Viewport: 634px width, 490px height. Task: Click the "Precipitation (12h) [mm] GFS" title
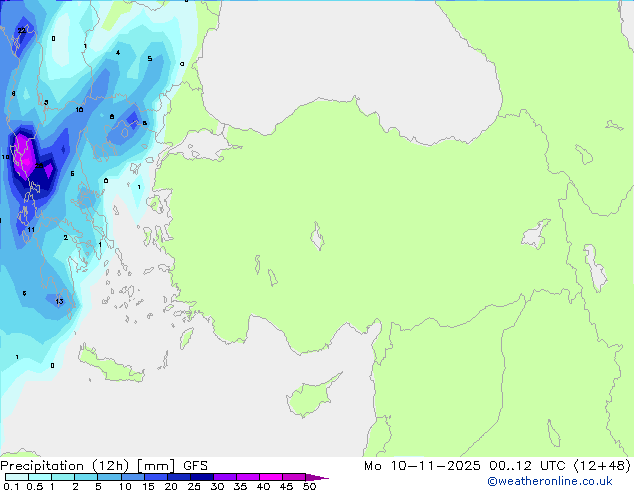click(104, 466)
